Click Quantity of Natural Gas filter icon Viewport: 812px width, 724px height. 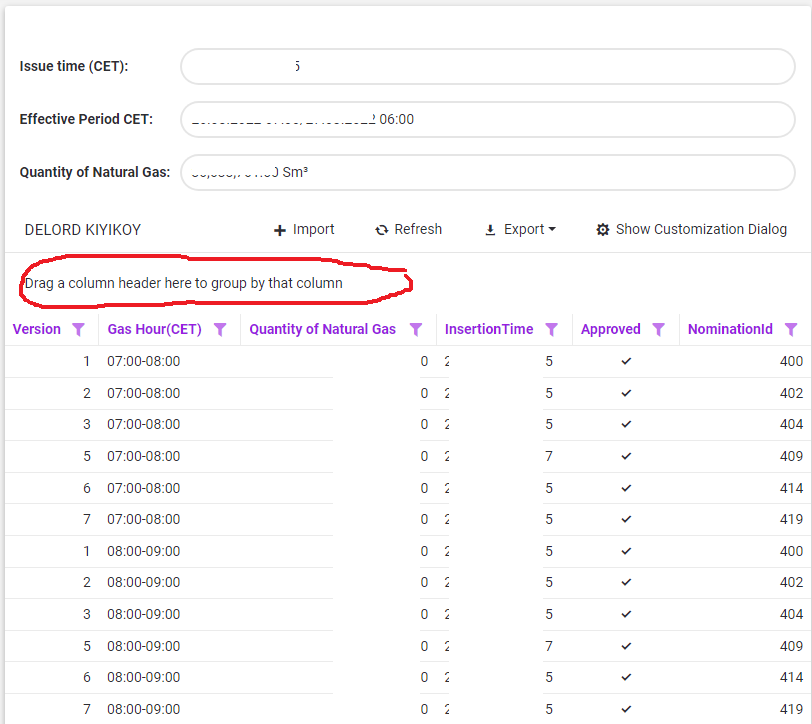tap(416, 329)
